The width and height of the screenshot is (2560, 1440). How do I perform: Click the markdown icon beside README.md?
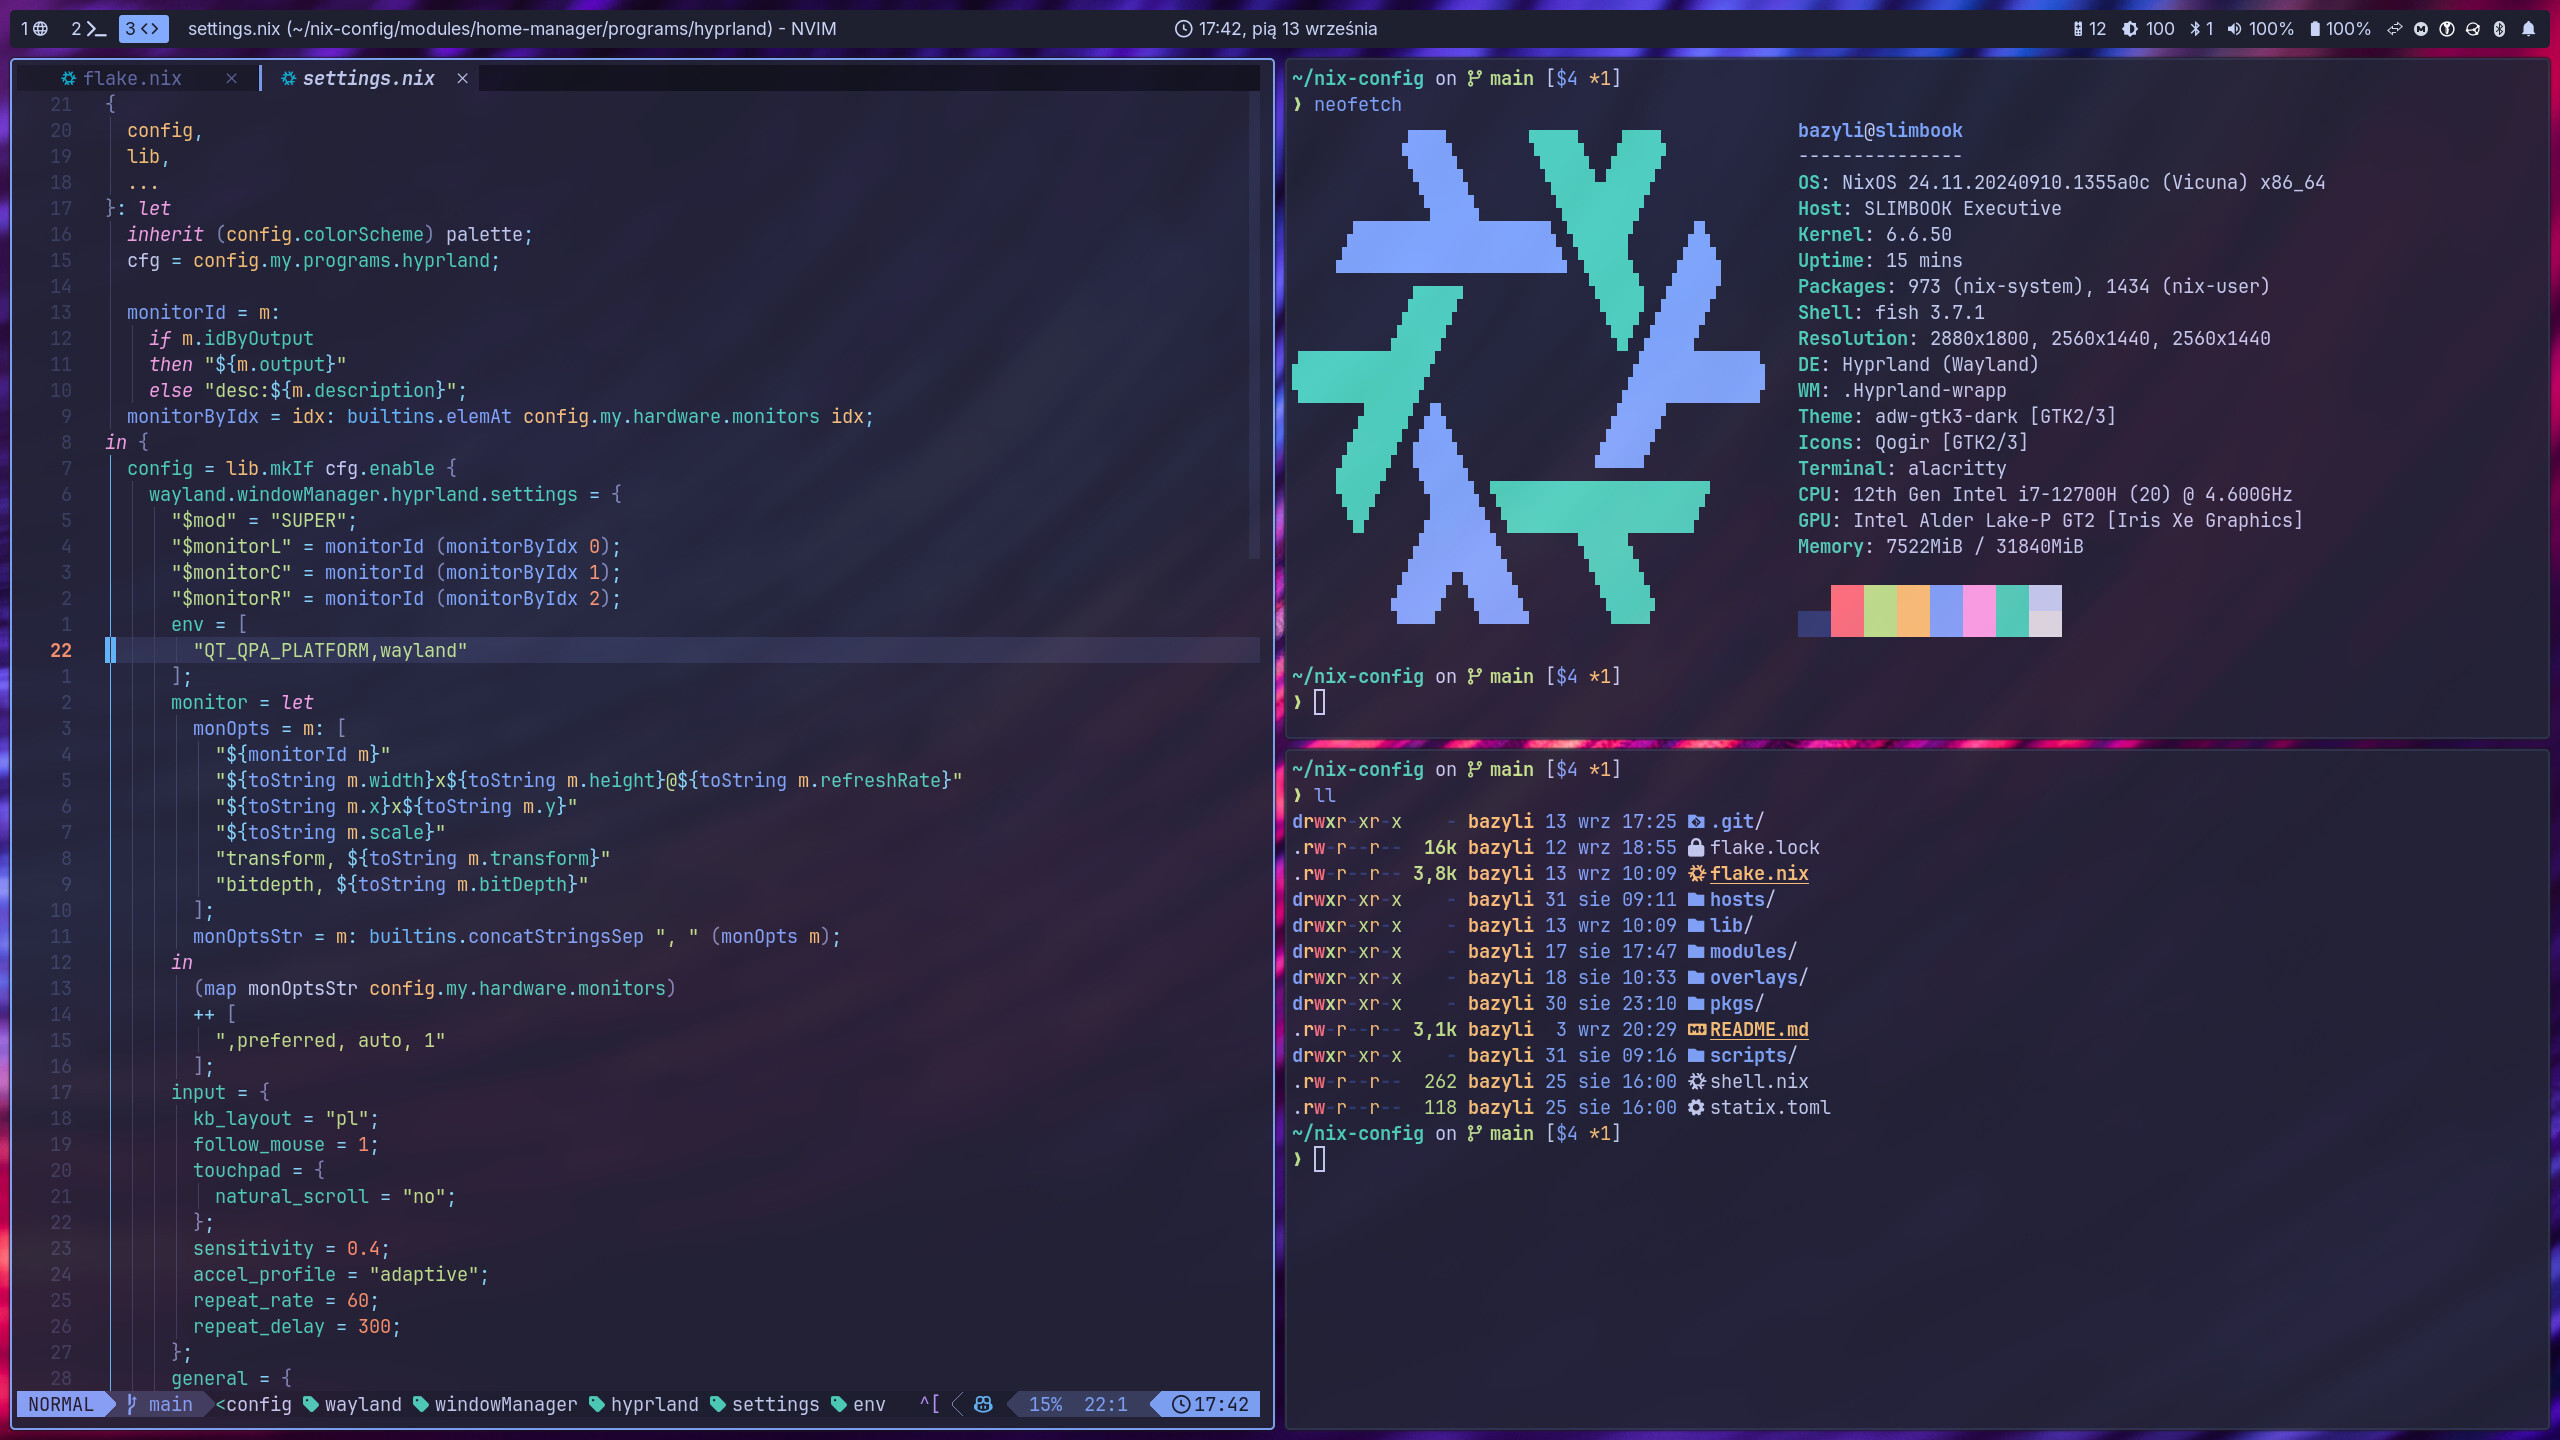pyautogui.click(x=1696, y=1030)
